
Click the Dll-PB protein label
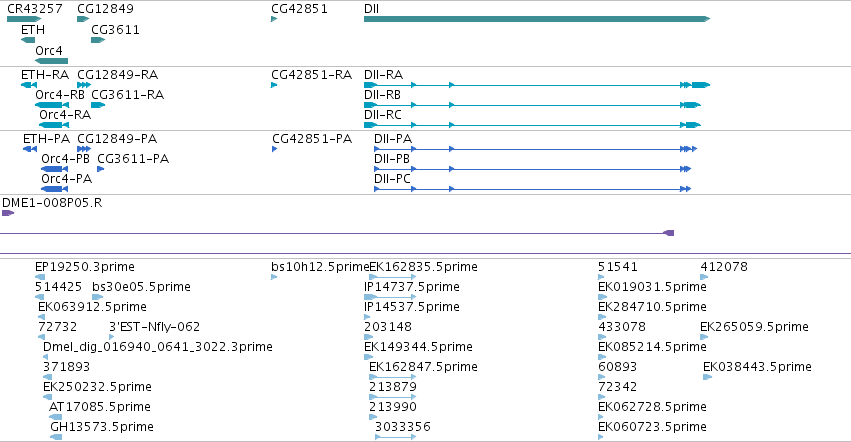click(392, 159)
